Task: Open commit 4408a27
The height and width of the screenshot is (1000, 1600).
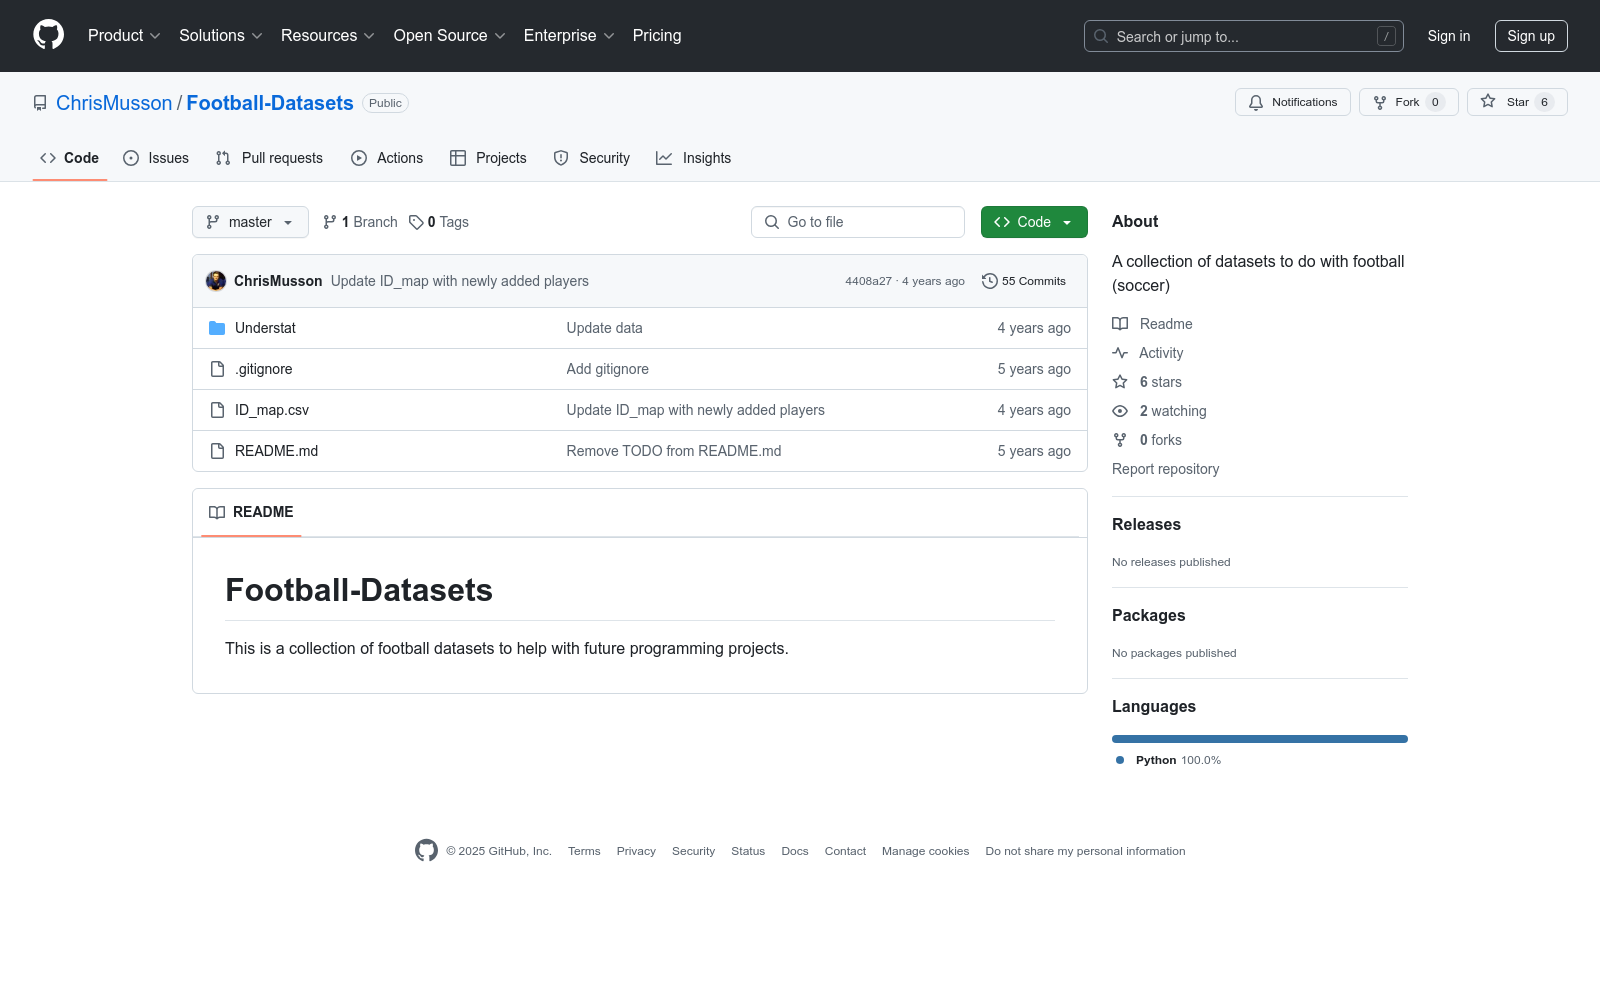Action: tap(868, 281)
